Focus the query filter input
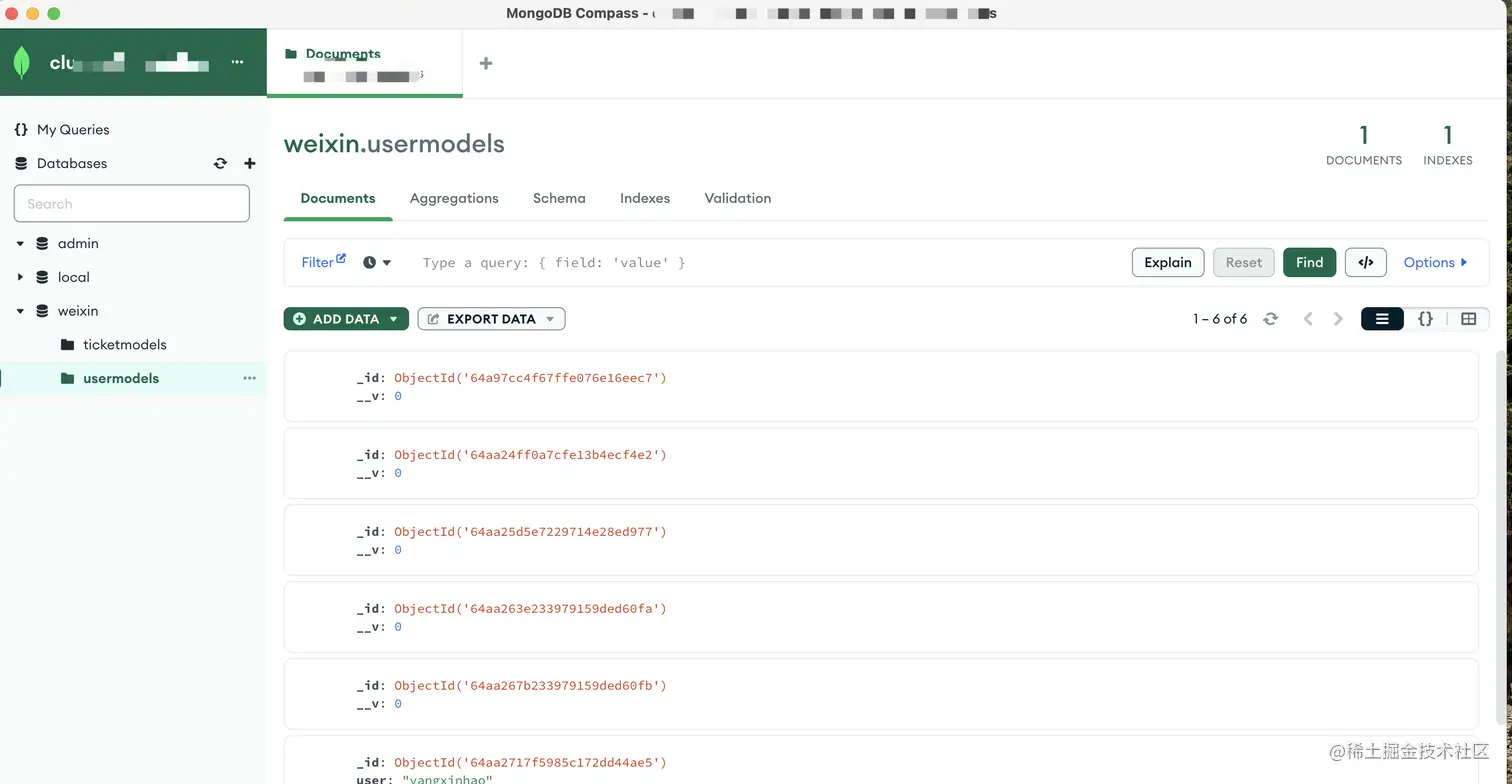The image size is (1512, 784). tap(770, 262)
